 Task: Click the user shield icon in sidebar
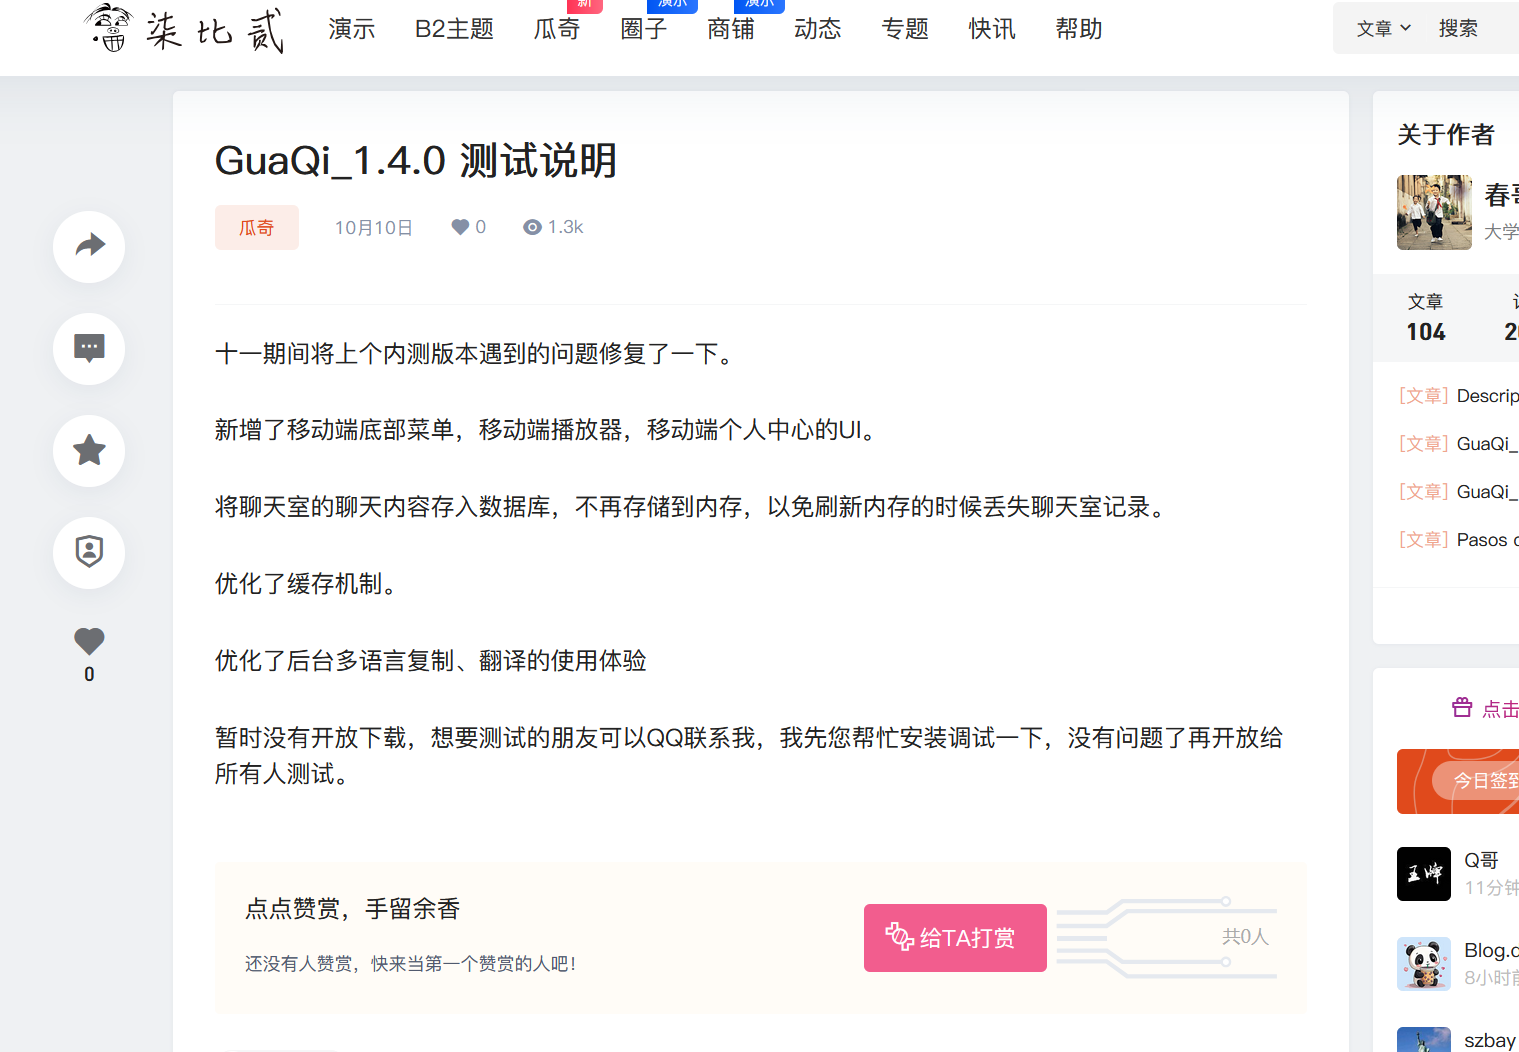(89, 552)
